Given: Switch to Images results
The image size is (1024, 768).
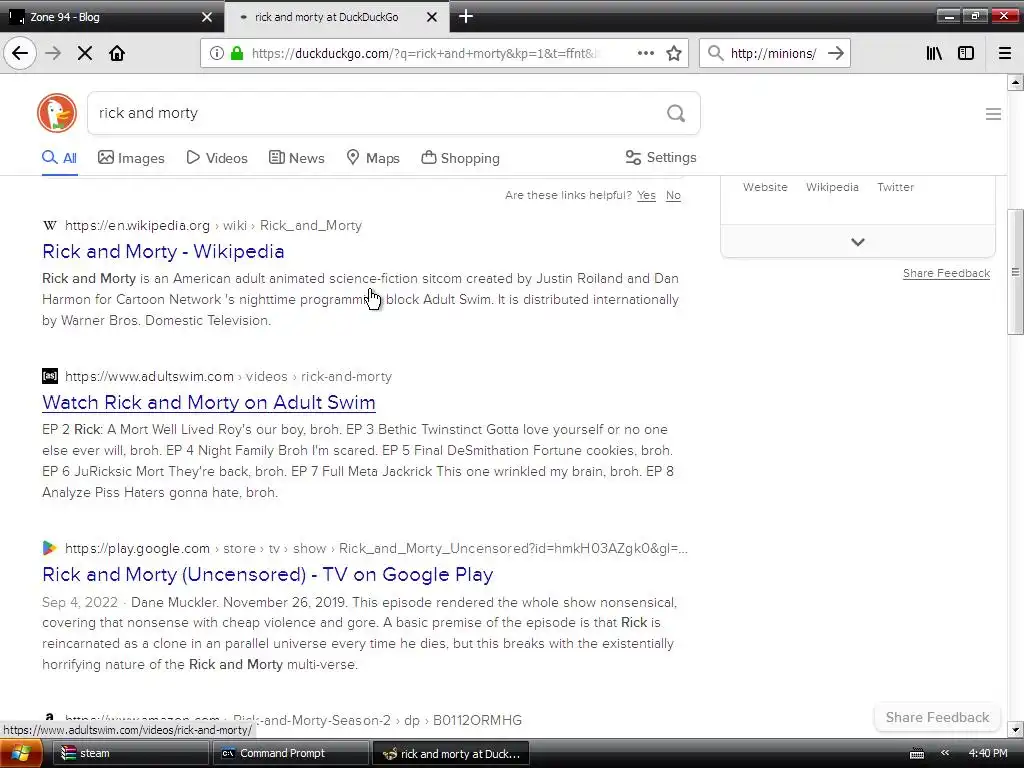Looking at the screenshot, I should pos(131,158).
